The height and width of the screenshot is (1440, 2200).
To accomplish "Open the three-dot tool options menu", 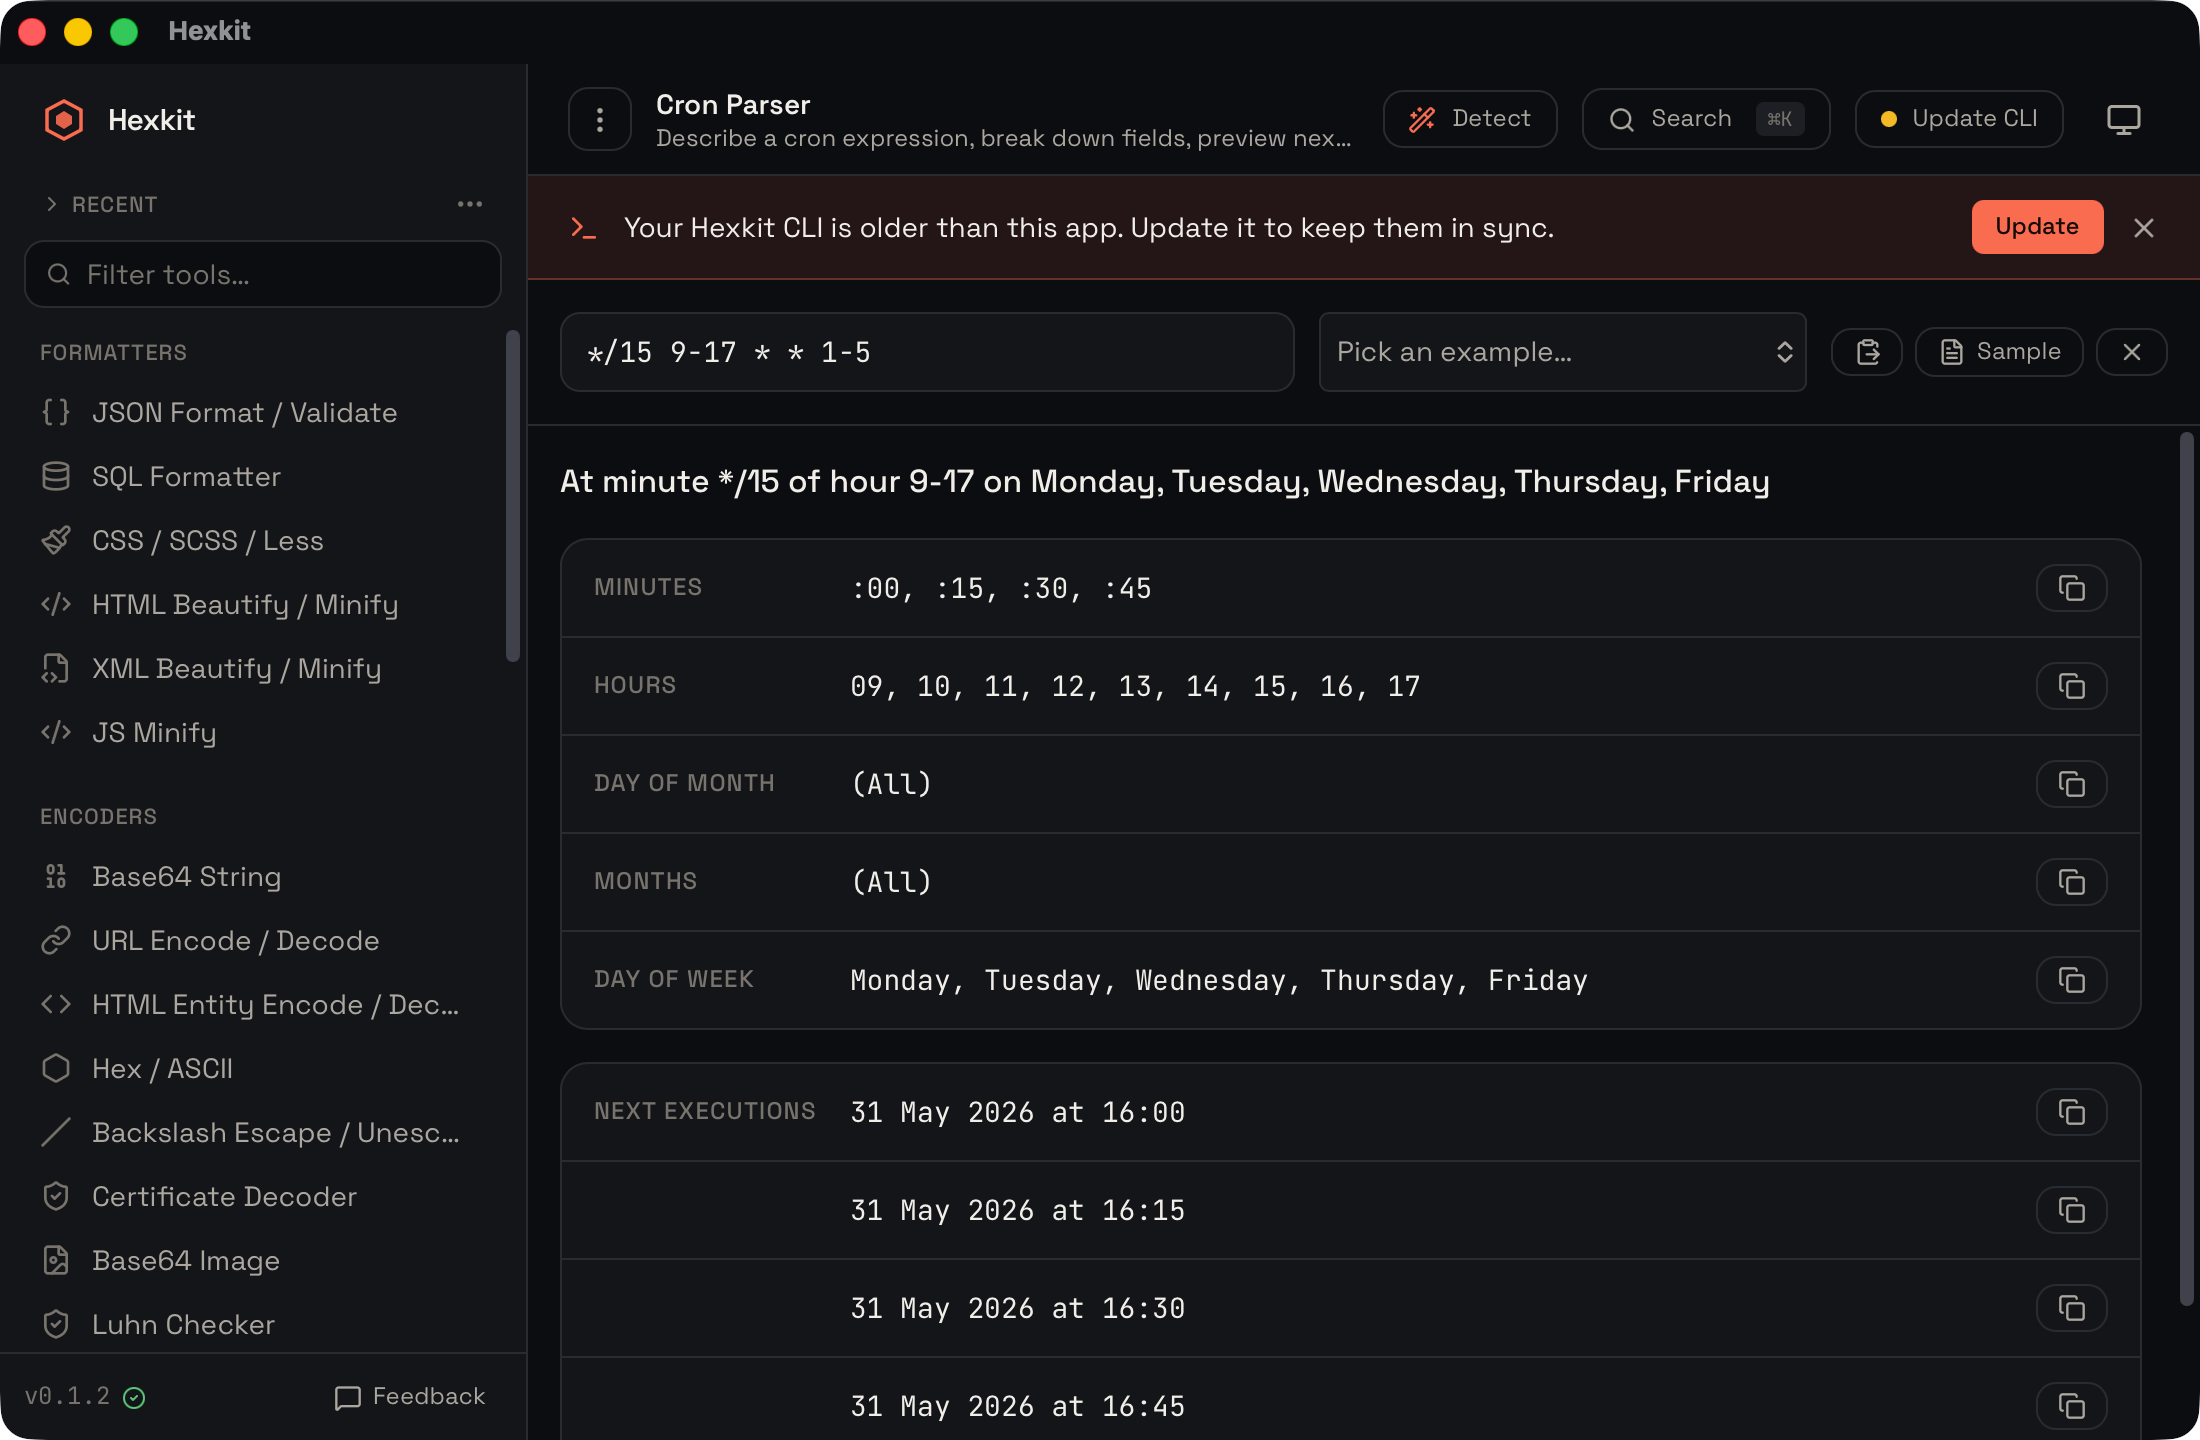I will click(600, 120).
